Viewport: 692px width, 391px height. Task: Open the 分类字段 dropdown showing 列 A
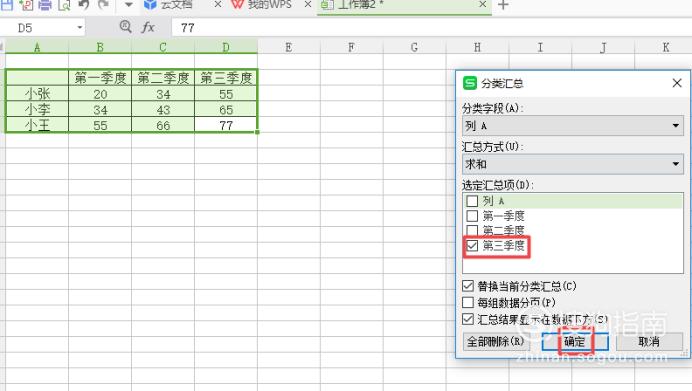tap(573, 126)
